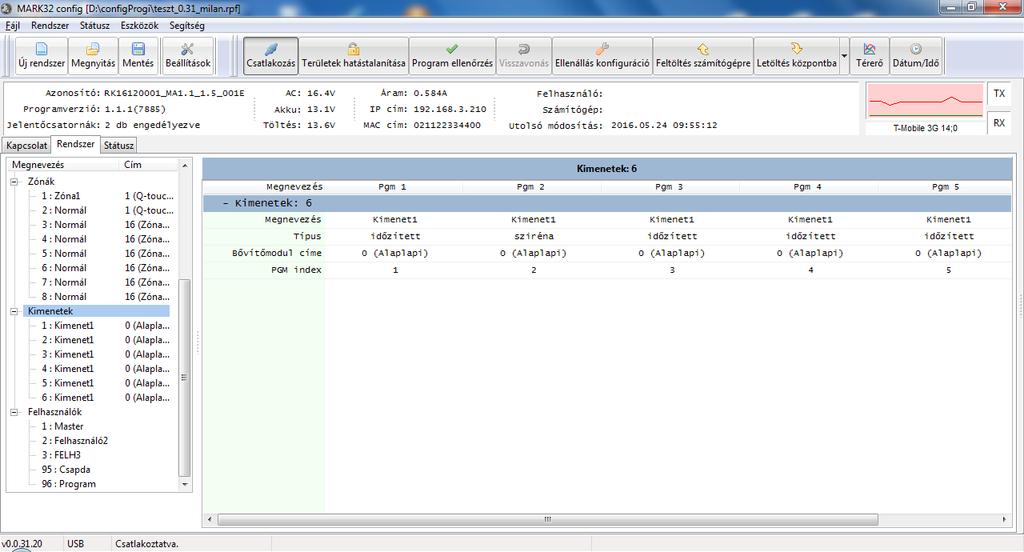
Task: Collapse the Kimenetek tree node
Action: pos(14,312)
